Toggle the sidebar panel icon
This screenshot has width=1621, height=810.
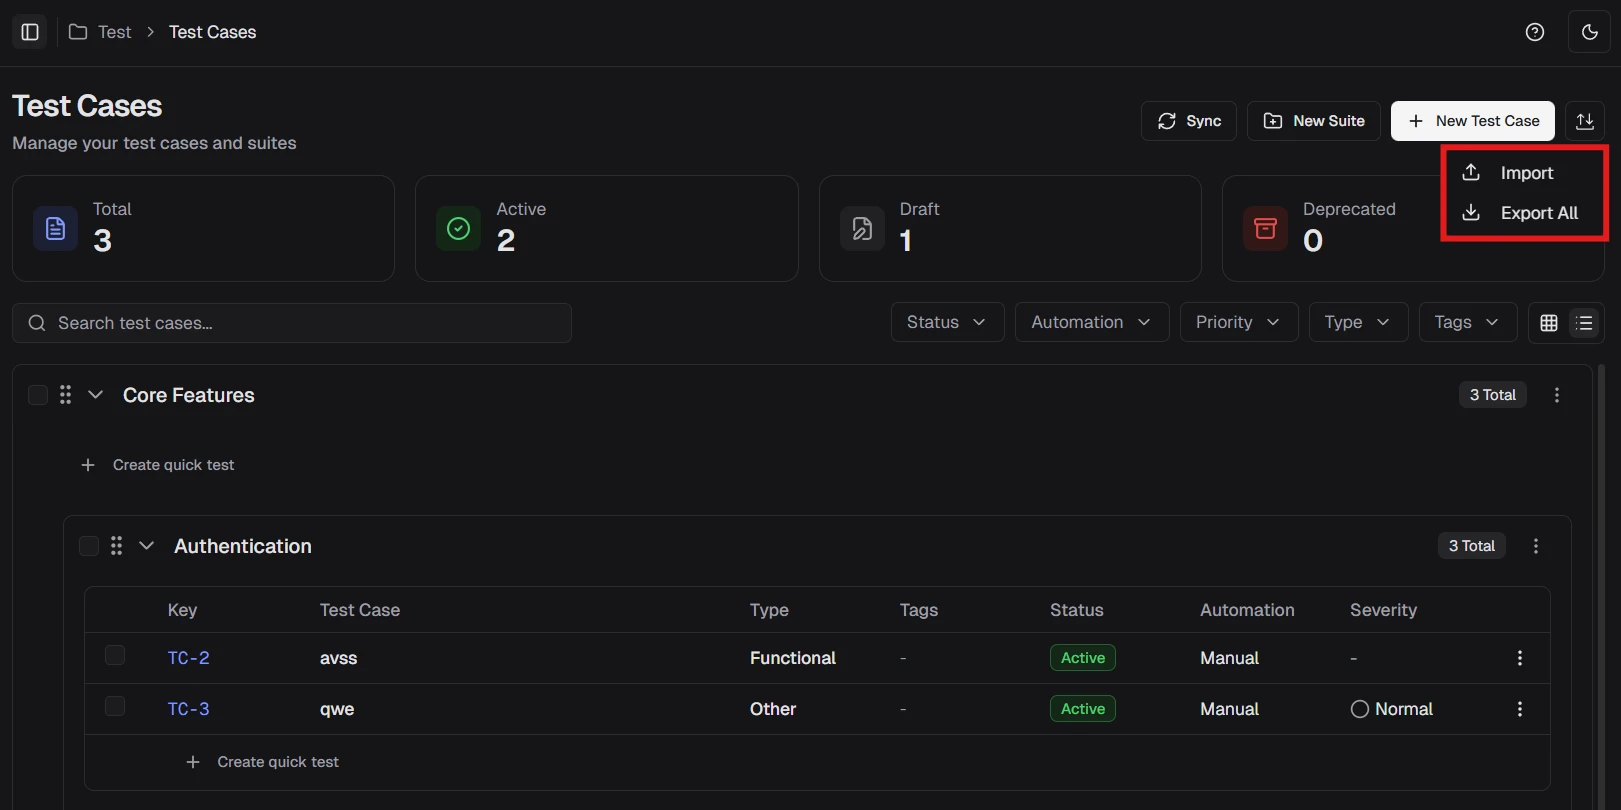point(30,32)
